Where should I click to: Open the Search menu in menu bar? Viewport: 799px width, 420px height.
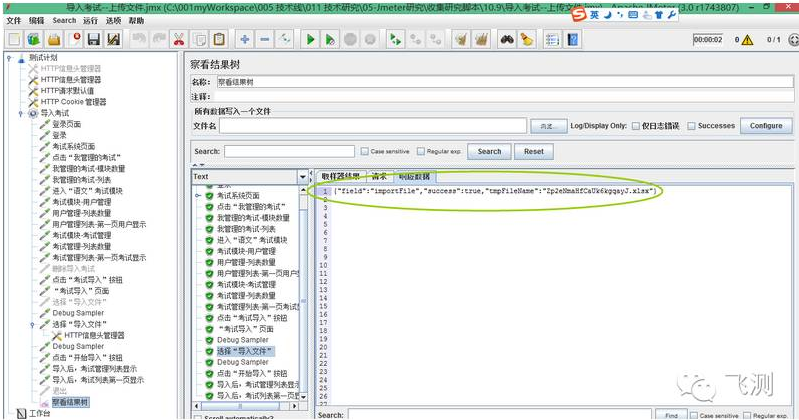tap(64, 20)
